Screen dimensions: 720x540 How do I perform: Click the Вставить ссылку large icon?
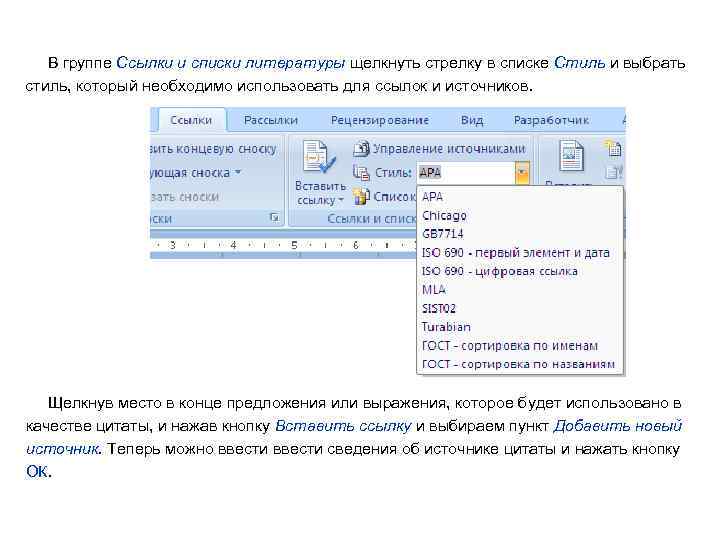[319, 158]
